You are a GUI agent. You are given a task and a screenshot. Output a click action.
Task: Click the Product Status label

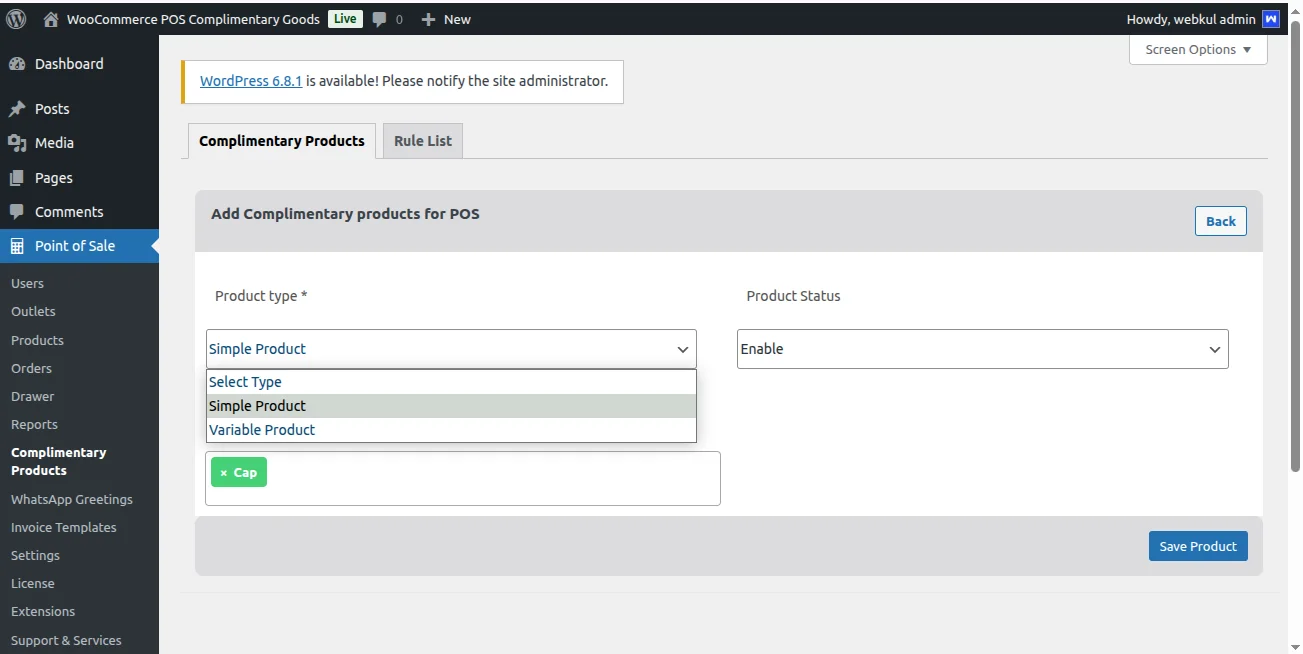[793, 296]
